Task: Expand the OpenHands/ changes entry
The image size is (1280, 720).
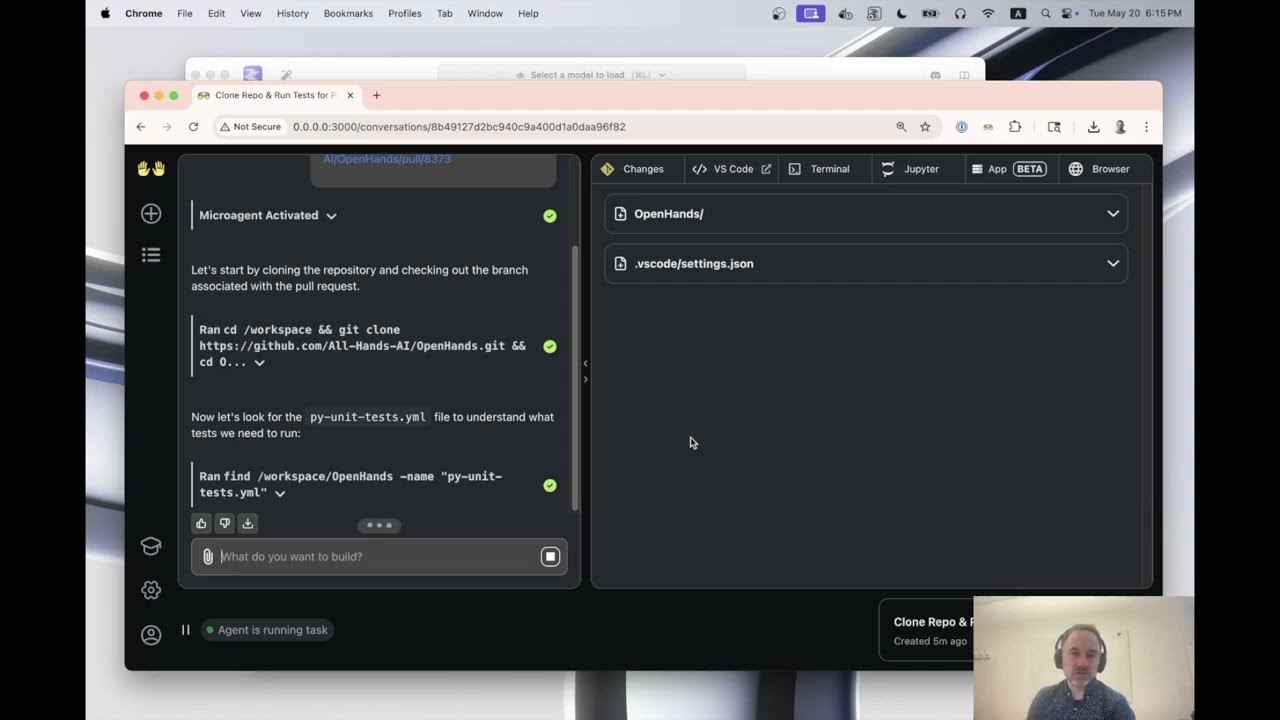Action: tap(1113, 214)
